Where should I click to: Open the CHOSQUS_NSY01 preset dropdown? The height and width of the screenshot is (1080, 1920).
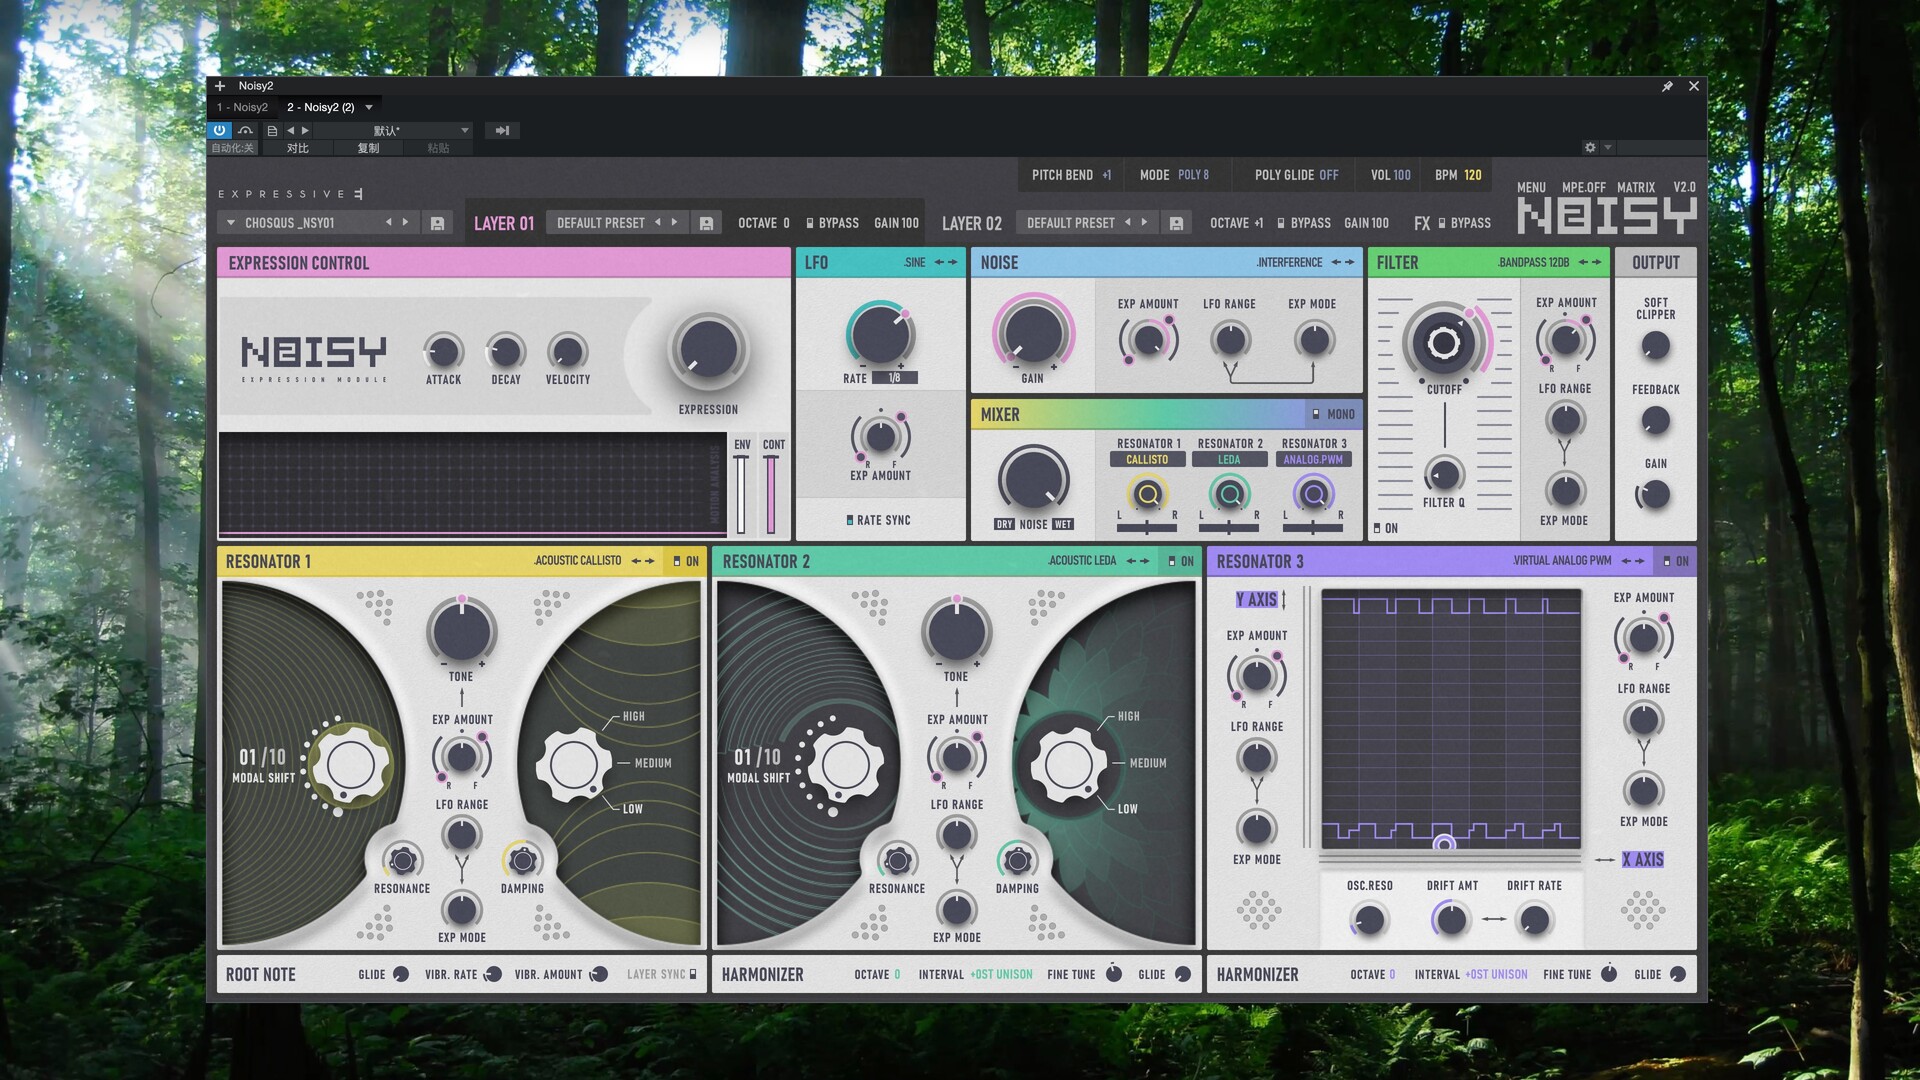(231, 223)
